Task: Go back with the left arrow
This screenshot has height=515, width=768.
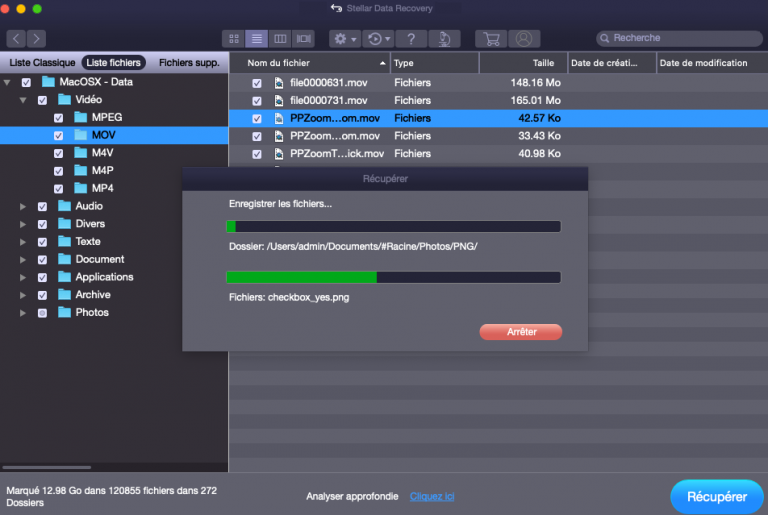Action: pos(16,39)
